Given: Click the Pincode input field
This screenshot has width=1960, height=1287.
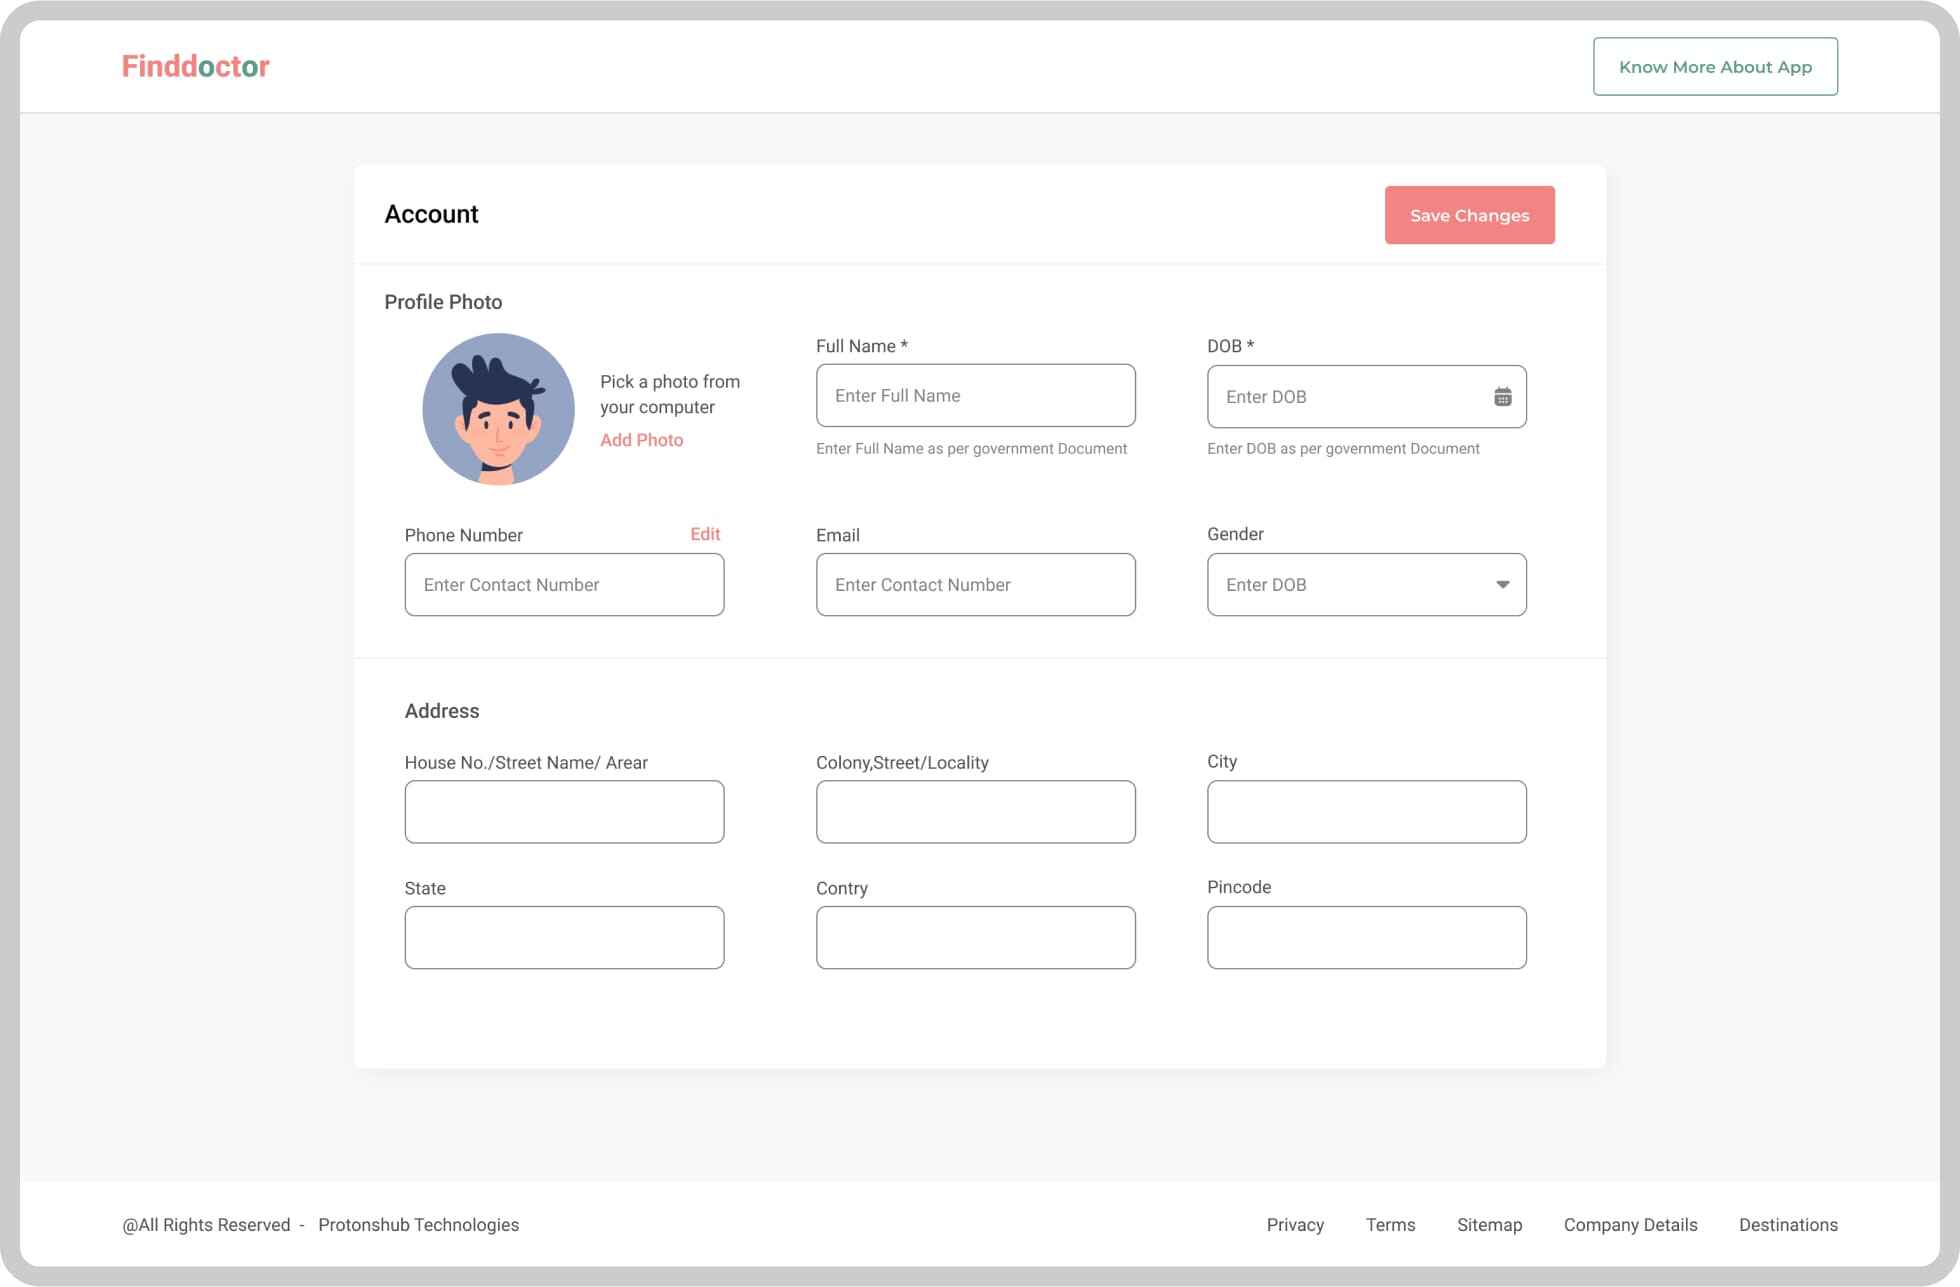Looking at the screenshot, I should pyautogui.click(x=1366, y=938).
